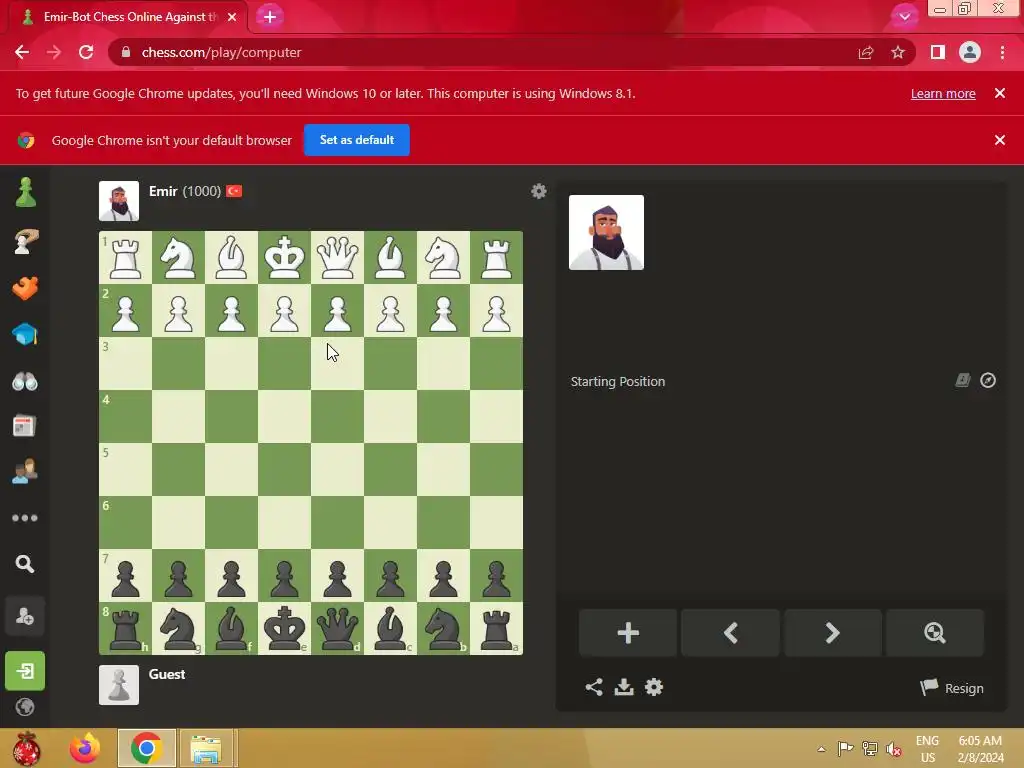This screenshot has width=1024, height=768.
Task: Click the compass explorer icon
Action: coord(987,380)
